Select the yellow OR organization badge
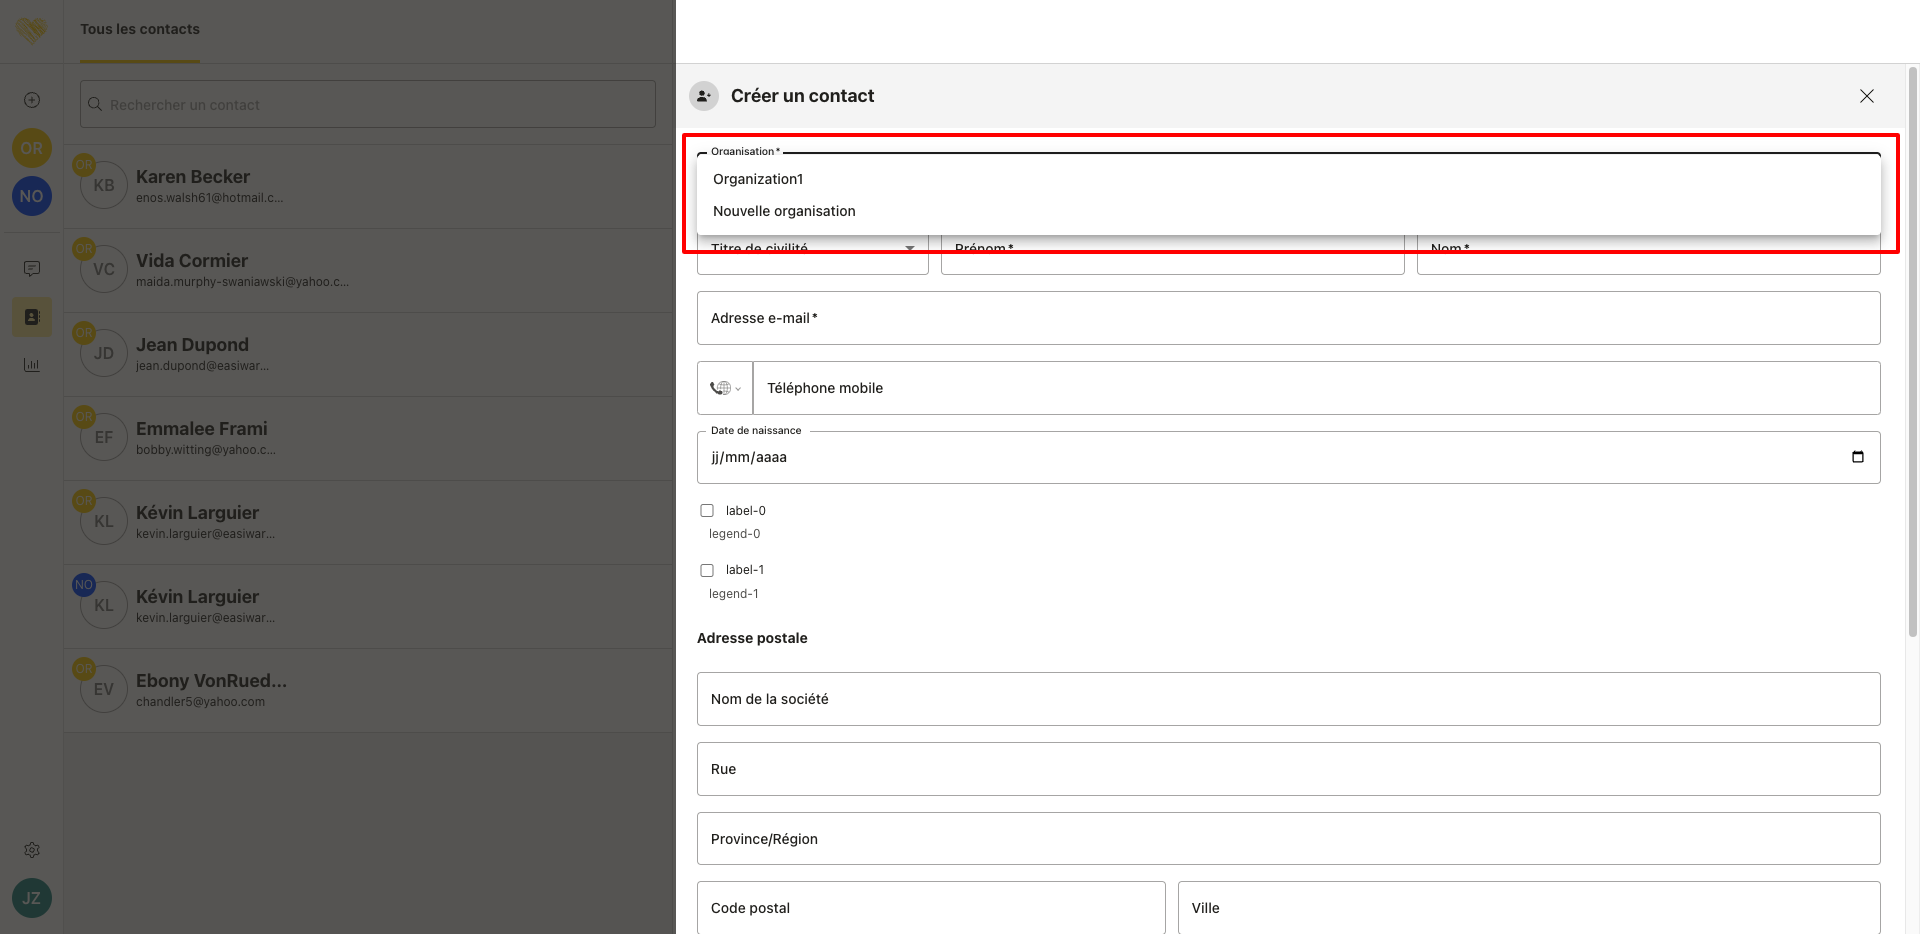The width and height of the screenshot is (1920, 934). (x=32, y=148)
